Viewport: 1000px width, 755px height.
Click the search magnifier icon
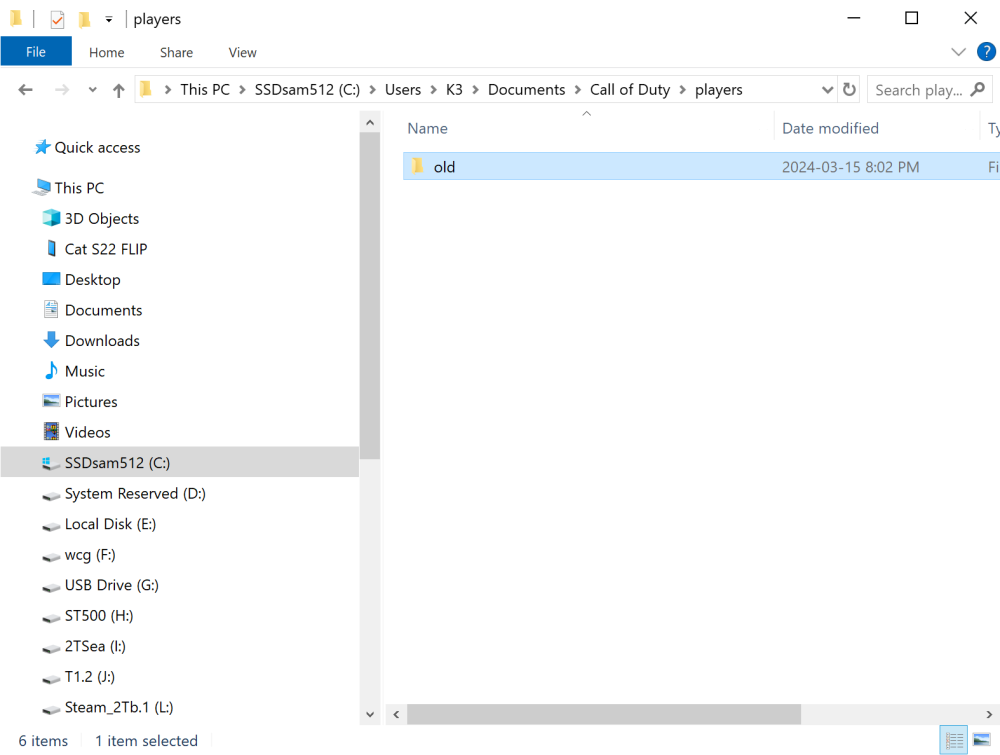click(977, 90)
